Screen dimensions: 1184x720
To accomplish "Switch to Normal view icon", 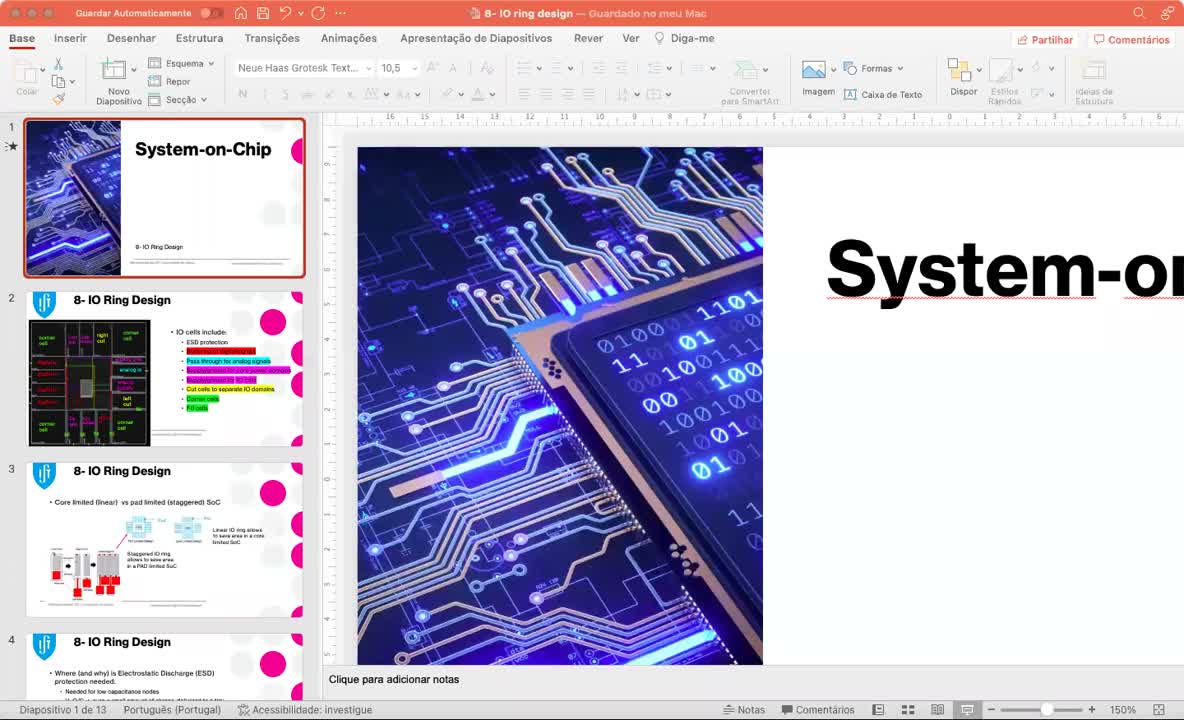I will point(878,709).
